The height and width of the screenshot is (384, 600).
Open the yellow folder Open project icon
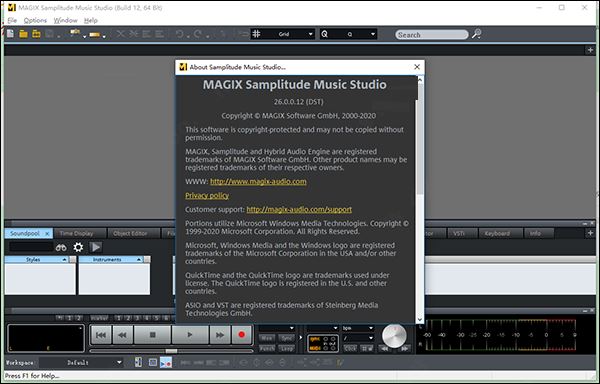click(23, 34)
